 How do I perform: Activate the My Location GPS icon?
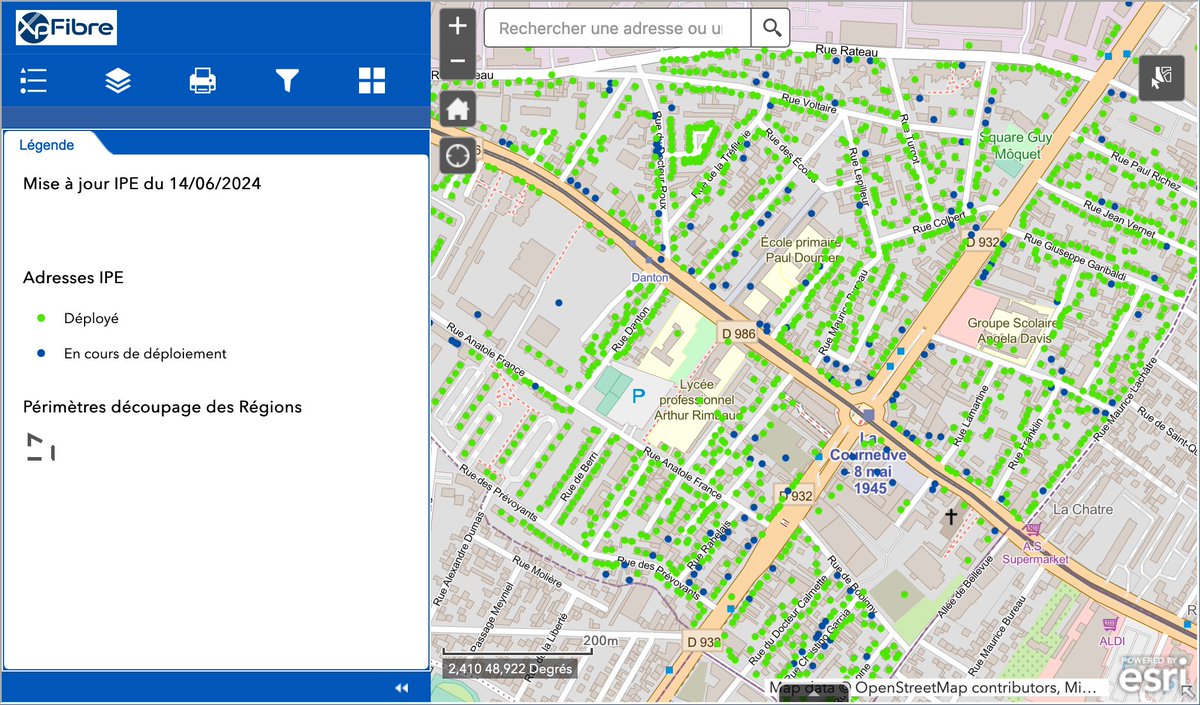click(457, 156)
